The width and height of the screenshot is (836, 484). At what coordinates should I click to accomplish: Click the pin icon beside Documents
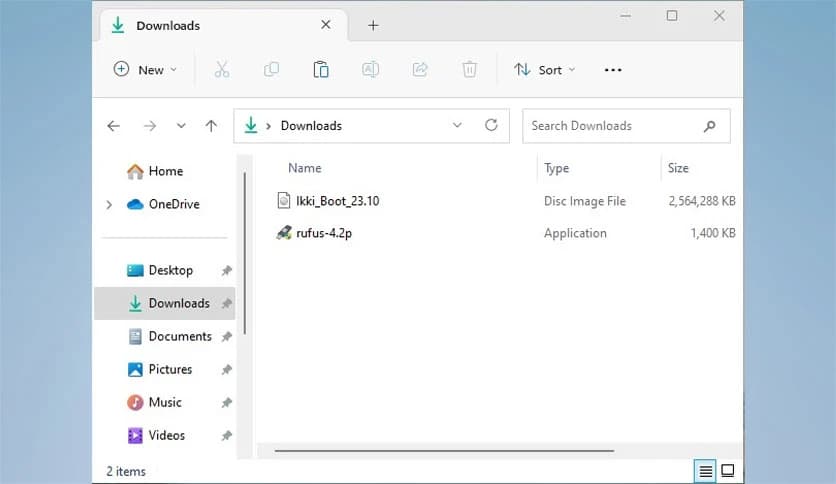[227, 336]
